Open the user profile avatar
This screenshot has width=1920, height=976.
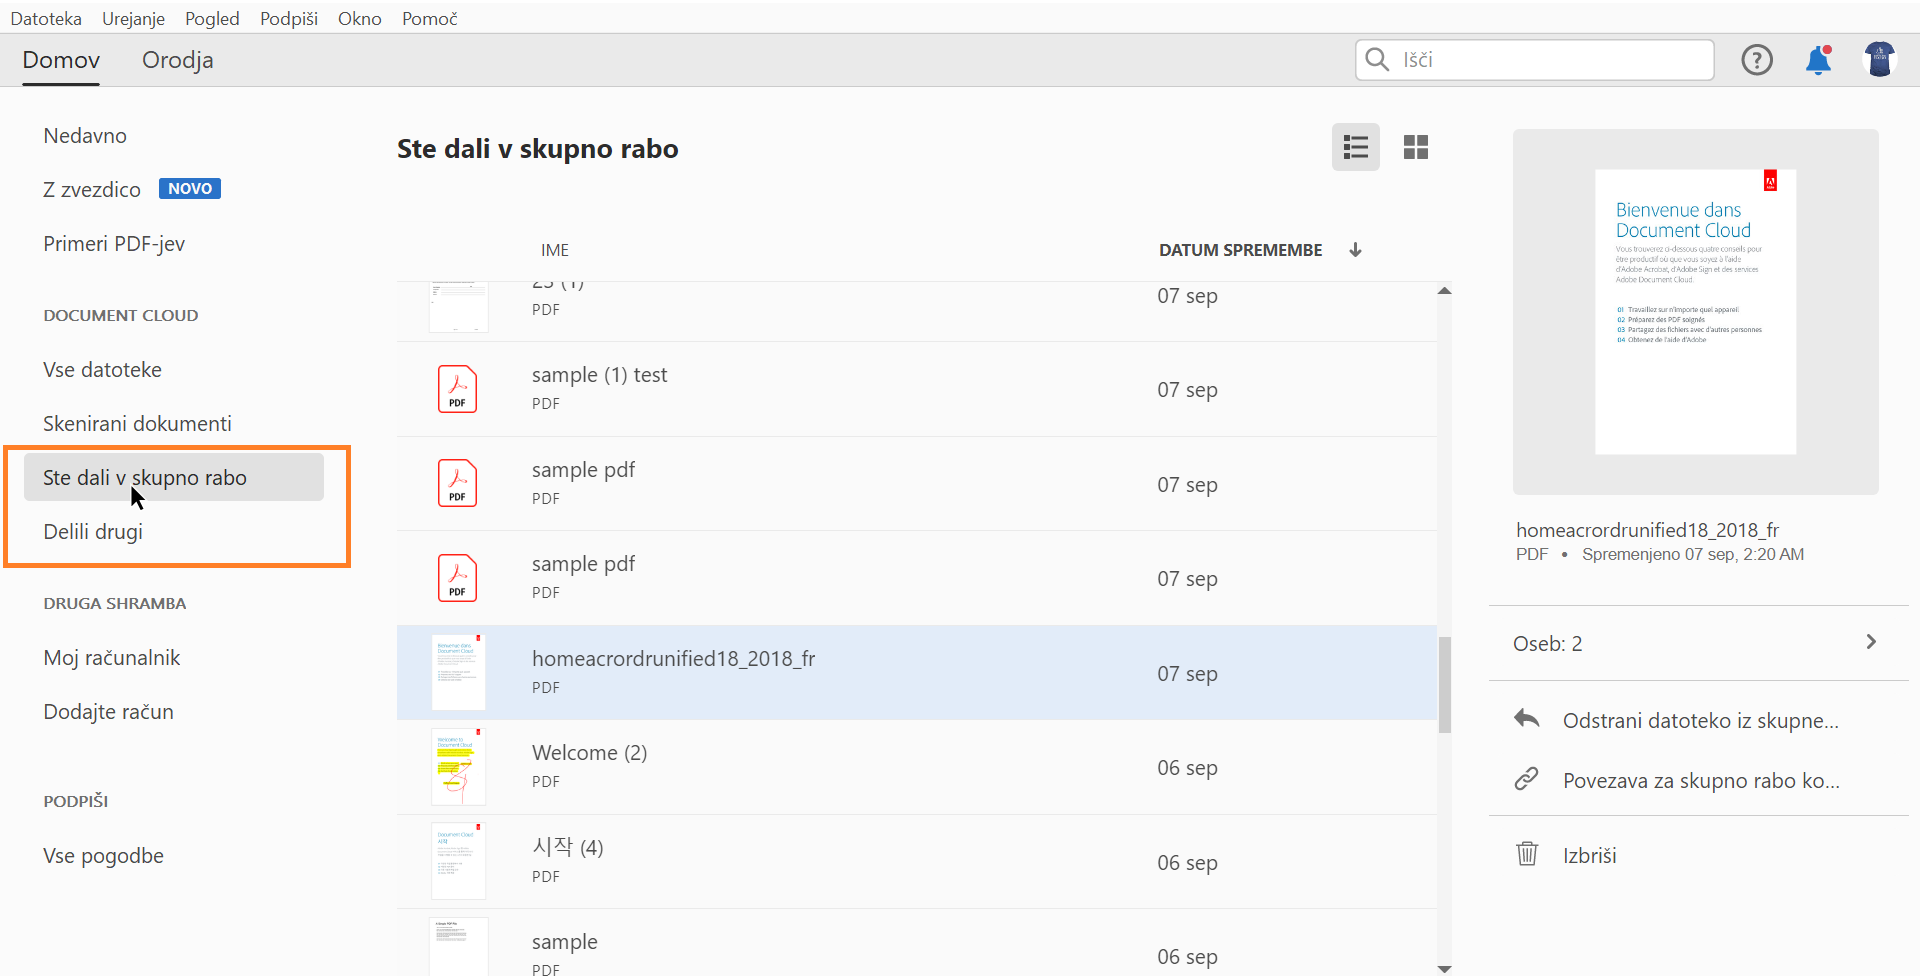point(1880,60)
